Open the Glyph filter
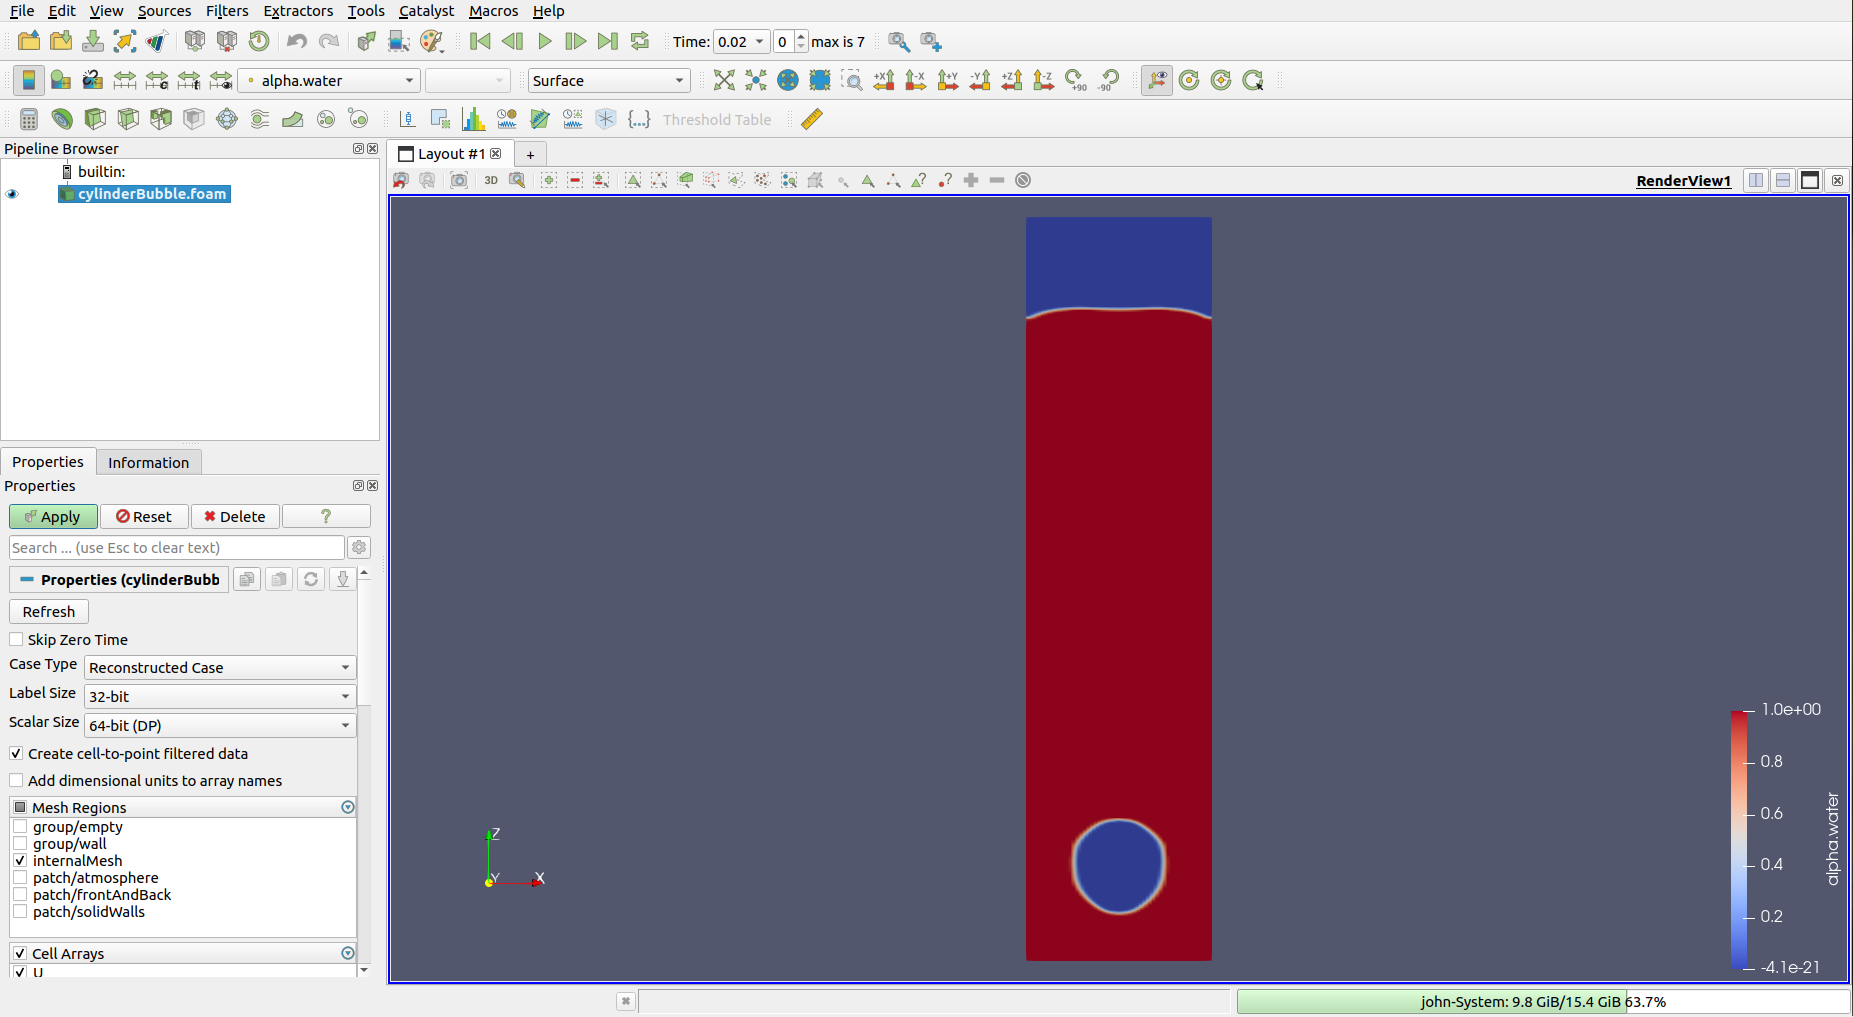 point(226,119)
